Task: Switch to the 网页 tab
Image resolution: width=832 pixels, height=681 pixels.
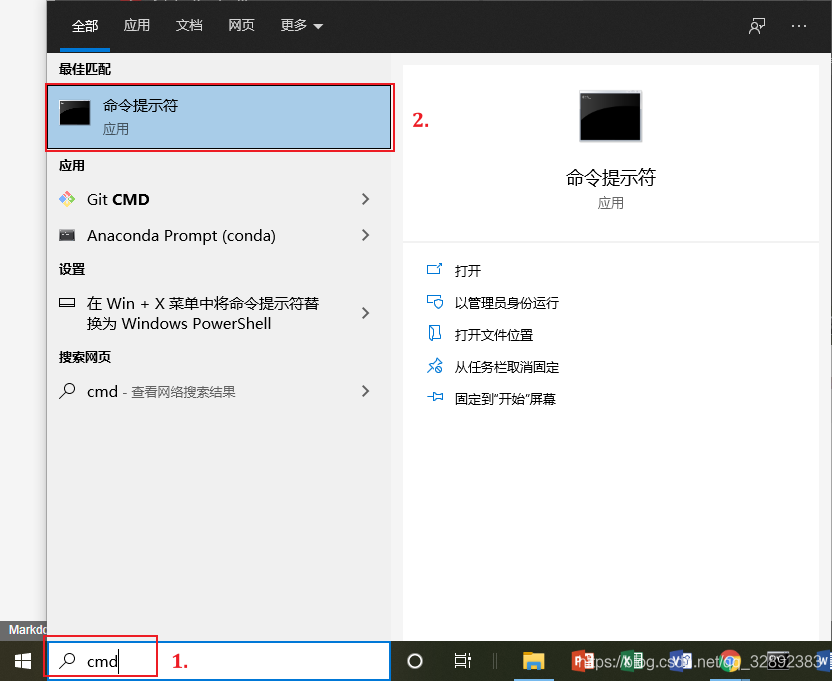Action: point(241,25)
